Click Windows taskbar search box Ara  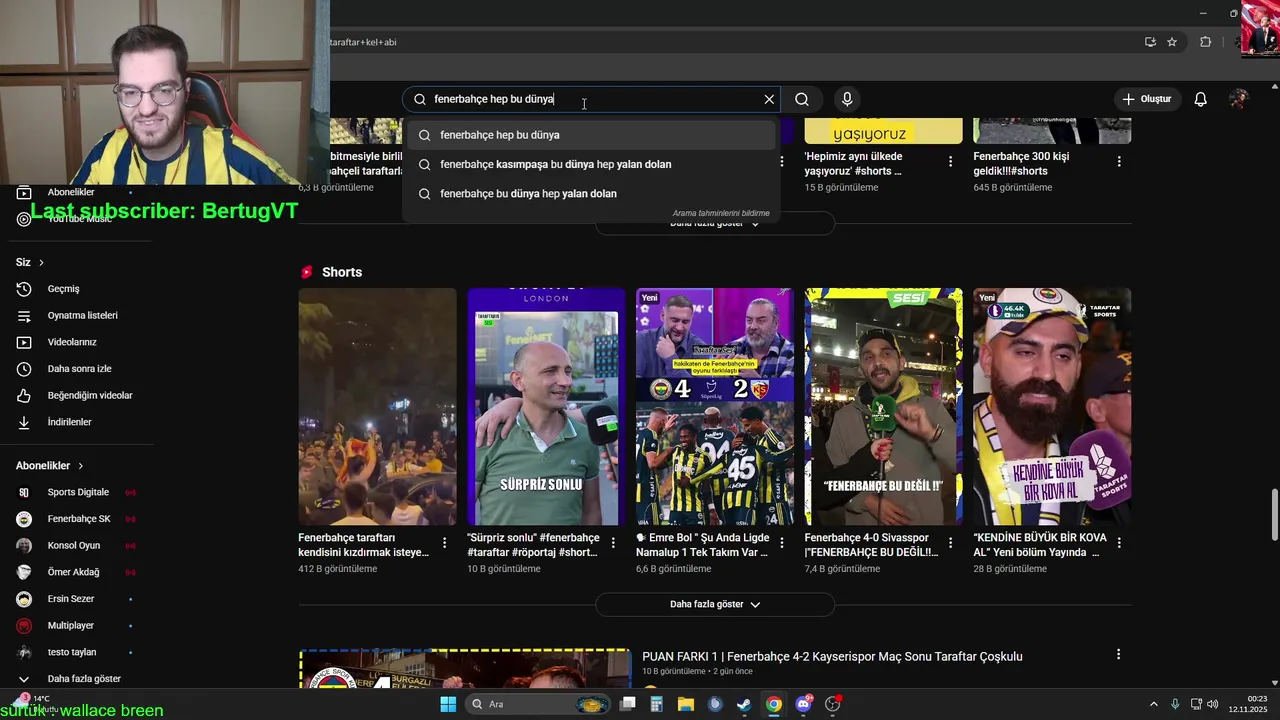click(x=538, y=704)
